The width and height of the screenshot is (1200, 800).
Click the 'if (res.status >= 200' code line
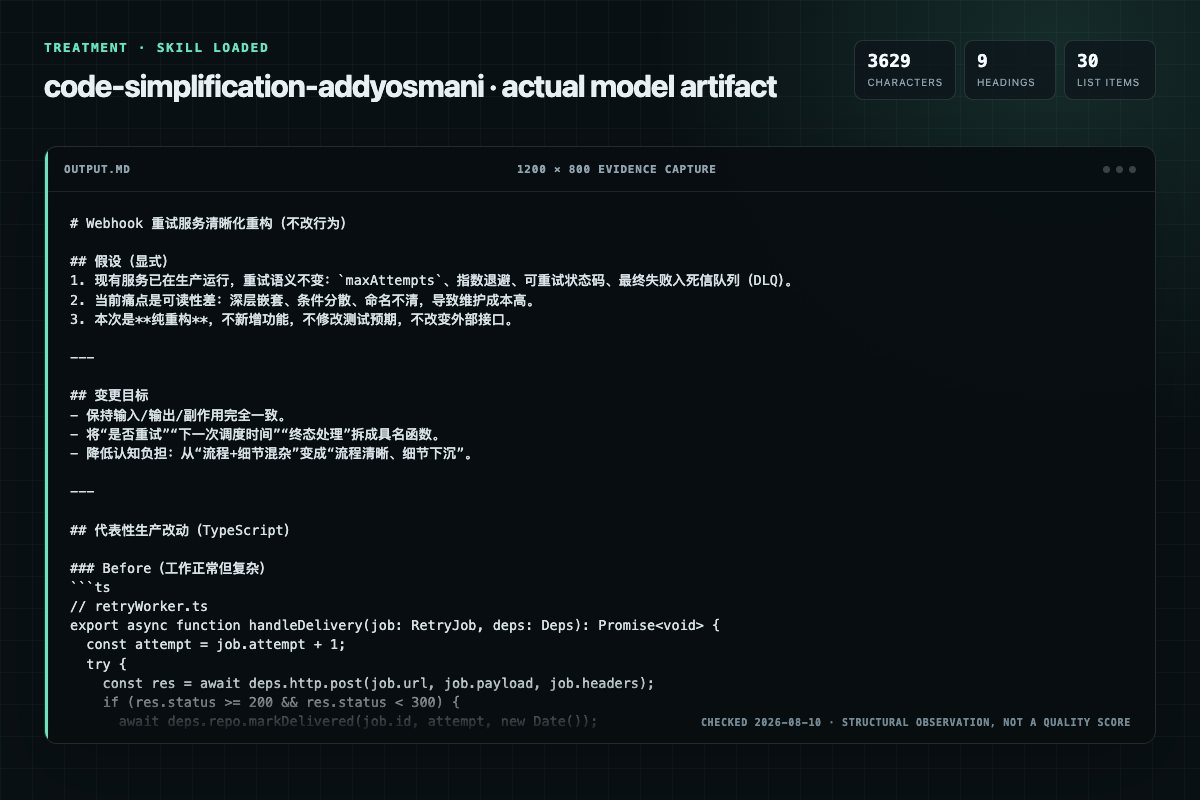point(280,702)
